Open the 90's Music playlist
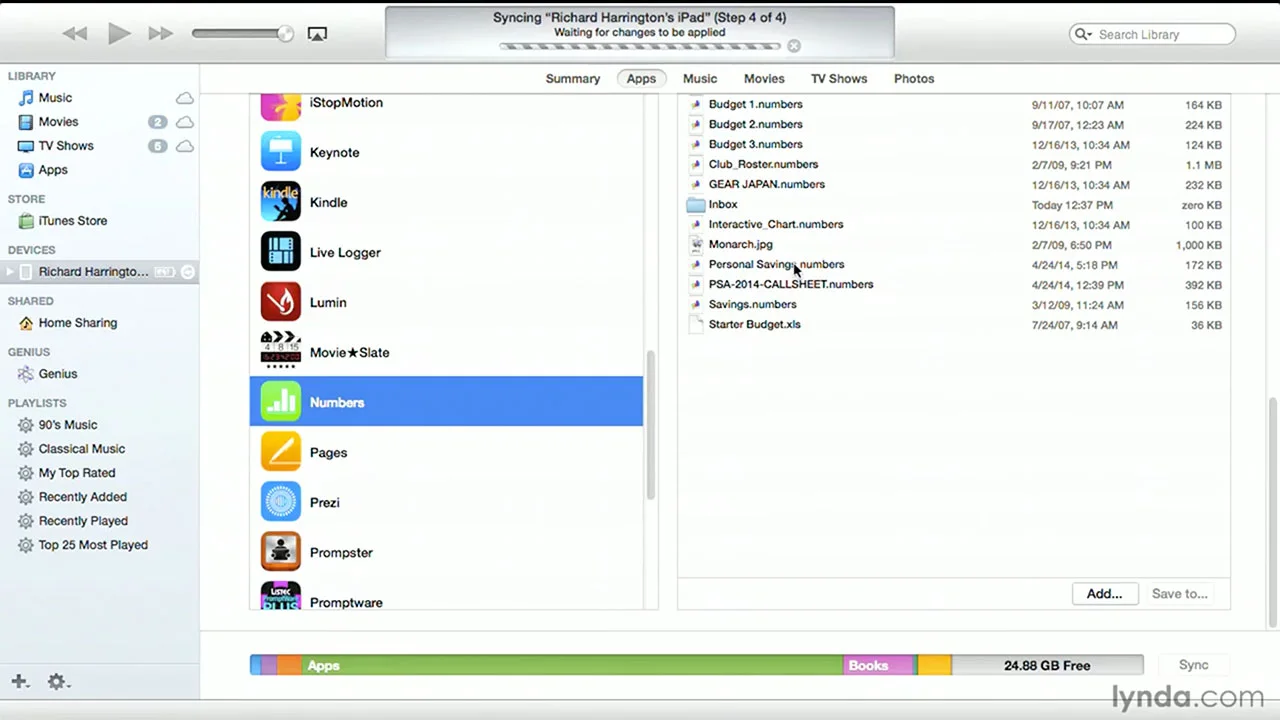The width and height of the screenshot is (1280, 720). click(67, 425)
